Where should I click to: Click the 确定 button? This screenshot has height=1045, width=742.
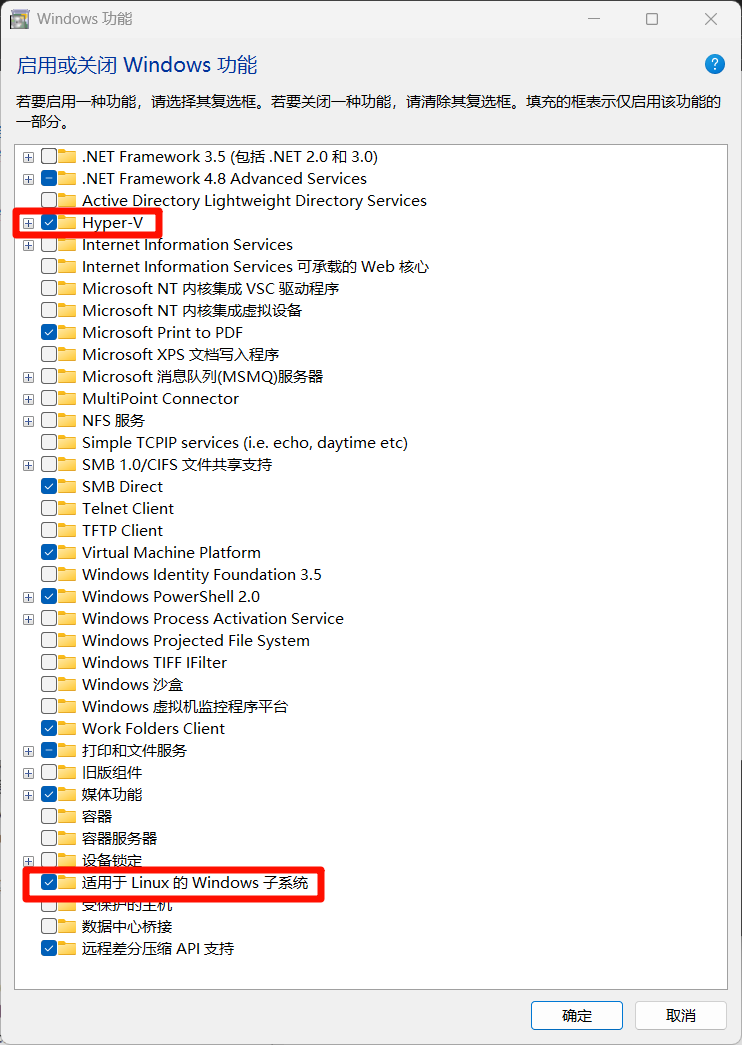(x=577, y=1015)
